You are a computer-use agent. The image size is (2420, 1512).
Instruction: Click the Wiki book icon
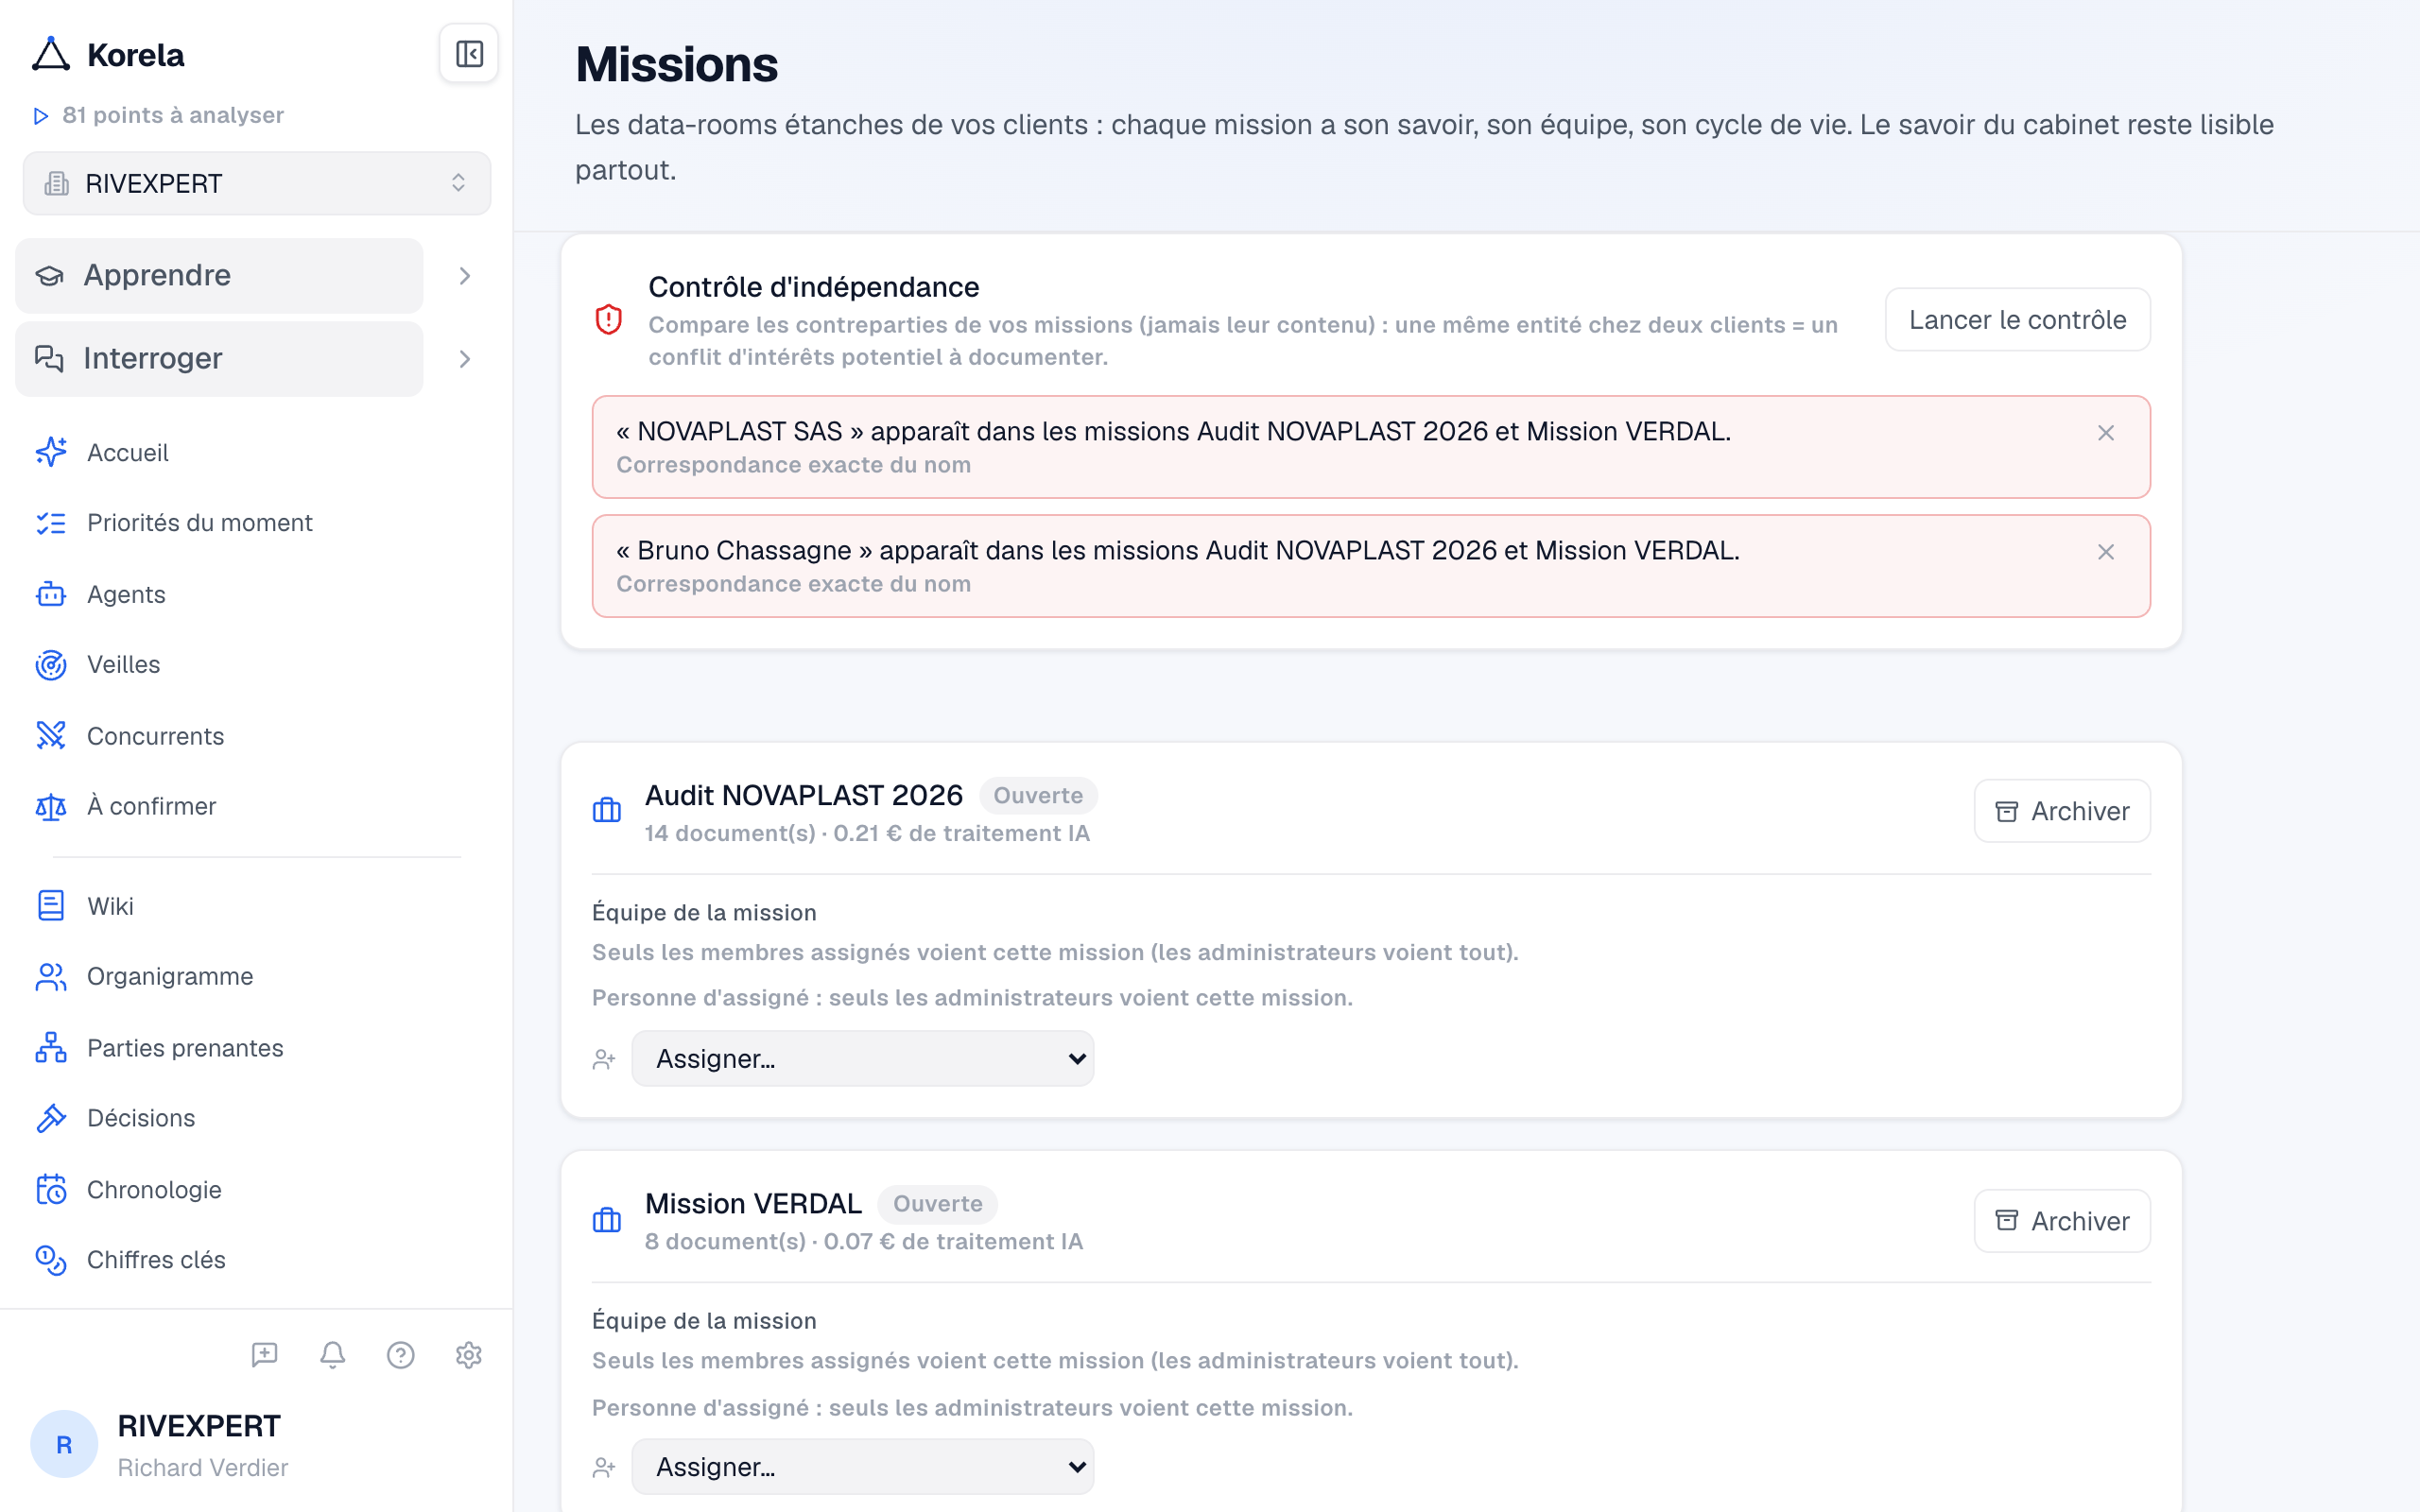(51, 906)
